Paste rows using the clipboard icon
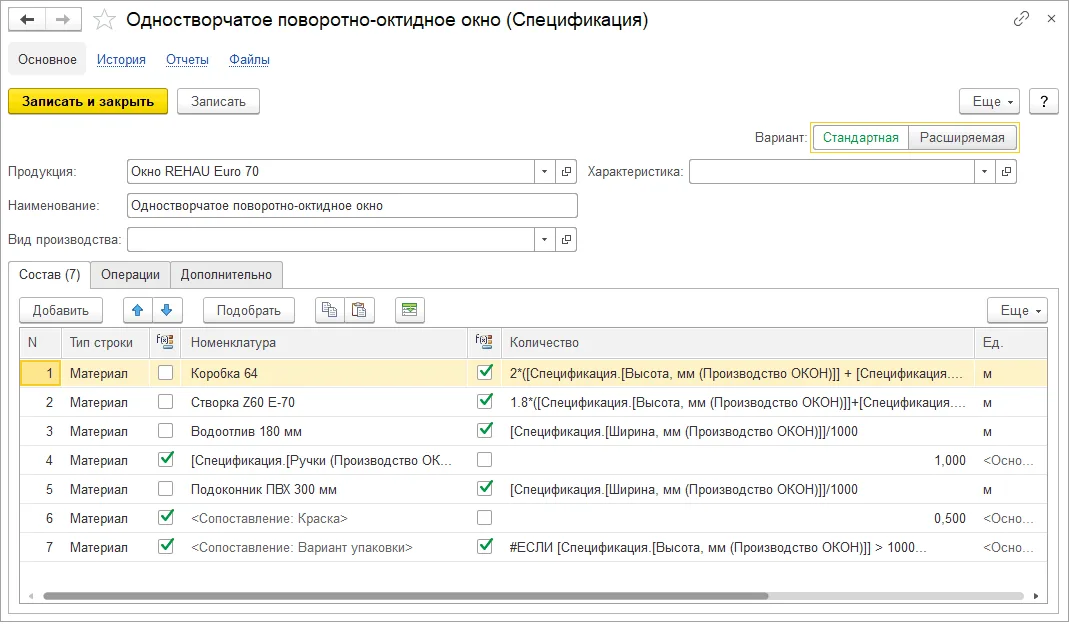The width and height of the screenshot is (1069, 642). pyautogui.click(x=359, y=310)
